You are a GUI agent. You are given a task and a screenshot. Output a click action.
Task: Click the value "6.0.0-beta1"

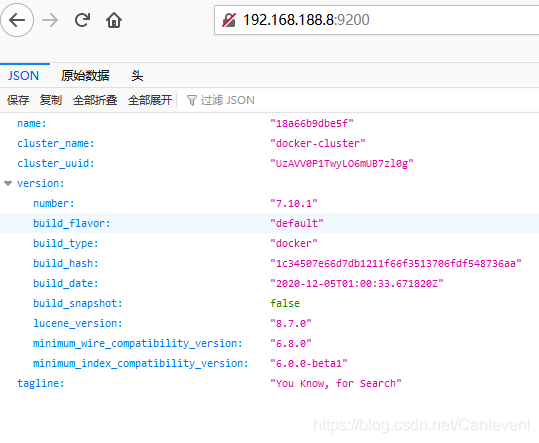point(309,363)
